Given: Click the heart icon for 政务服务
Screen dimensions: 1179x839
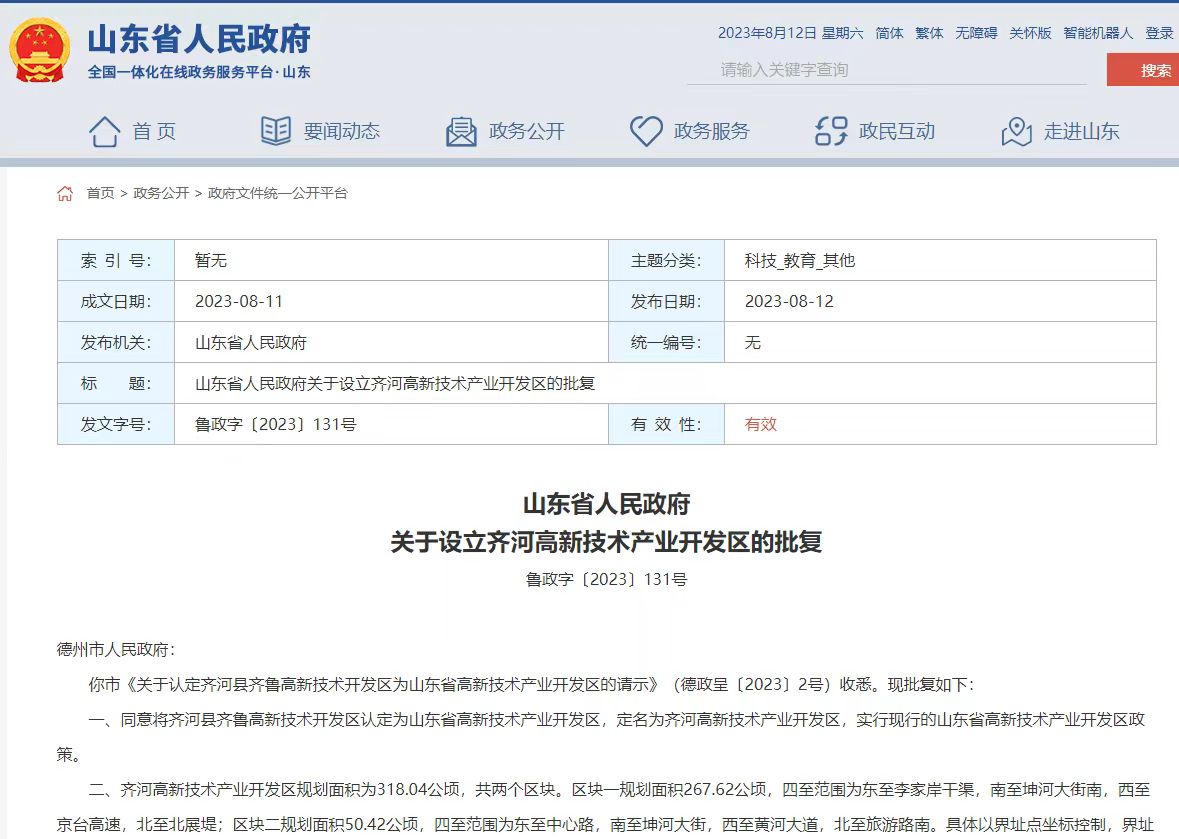Looking at the screenshot, I should point(646,131).
